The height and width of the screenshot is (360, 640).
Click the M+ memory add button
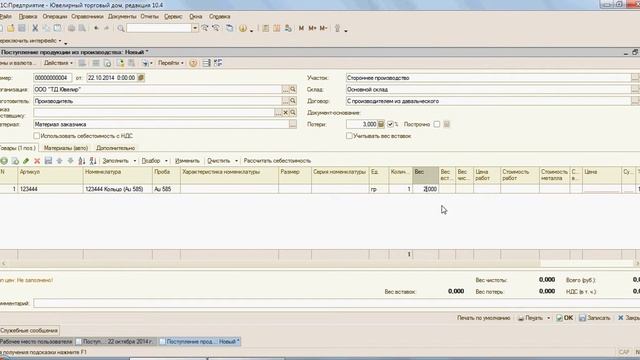point(312,28)
